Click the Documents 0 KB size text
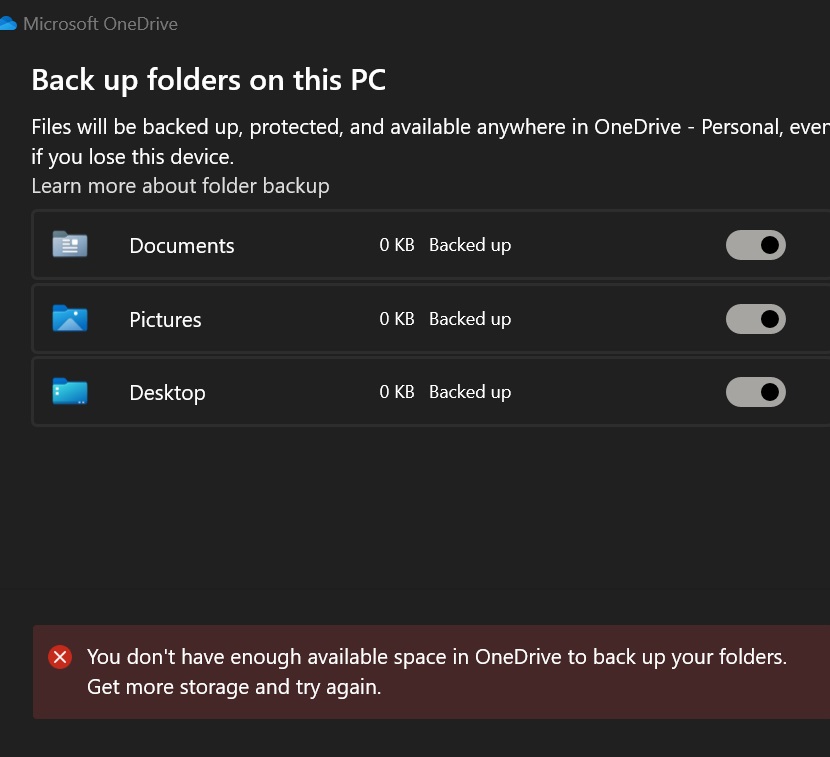Screen dimensions: 830x757 pos(396,245)
